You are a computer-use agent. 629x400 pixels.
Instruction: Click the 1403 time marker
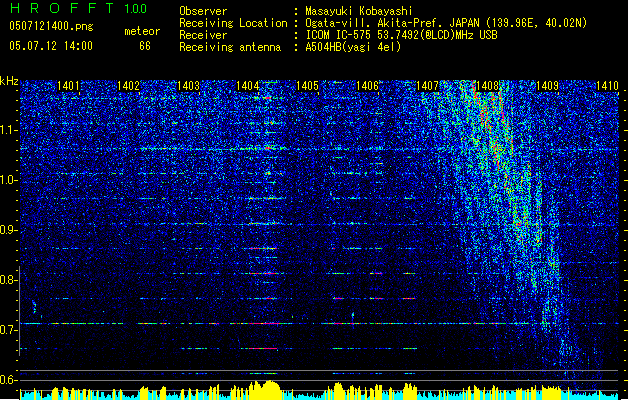point(188,86)
